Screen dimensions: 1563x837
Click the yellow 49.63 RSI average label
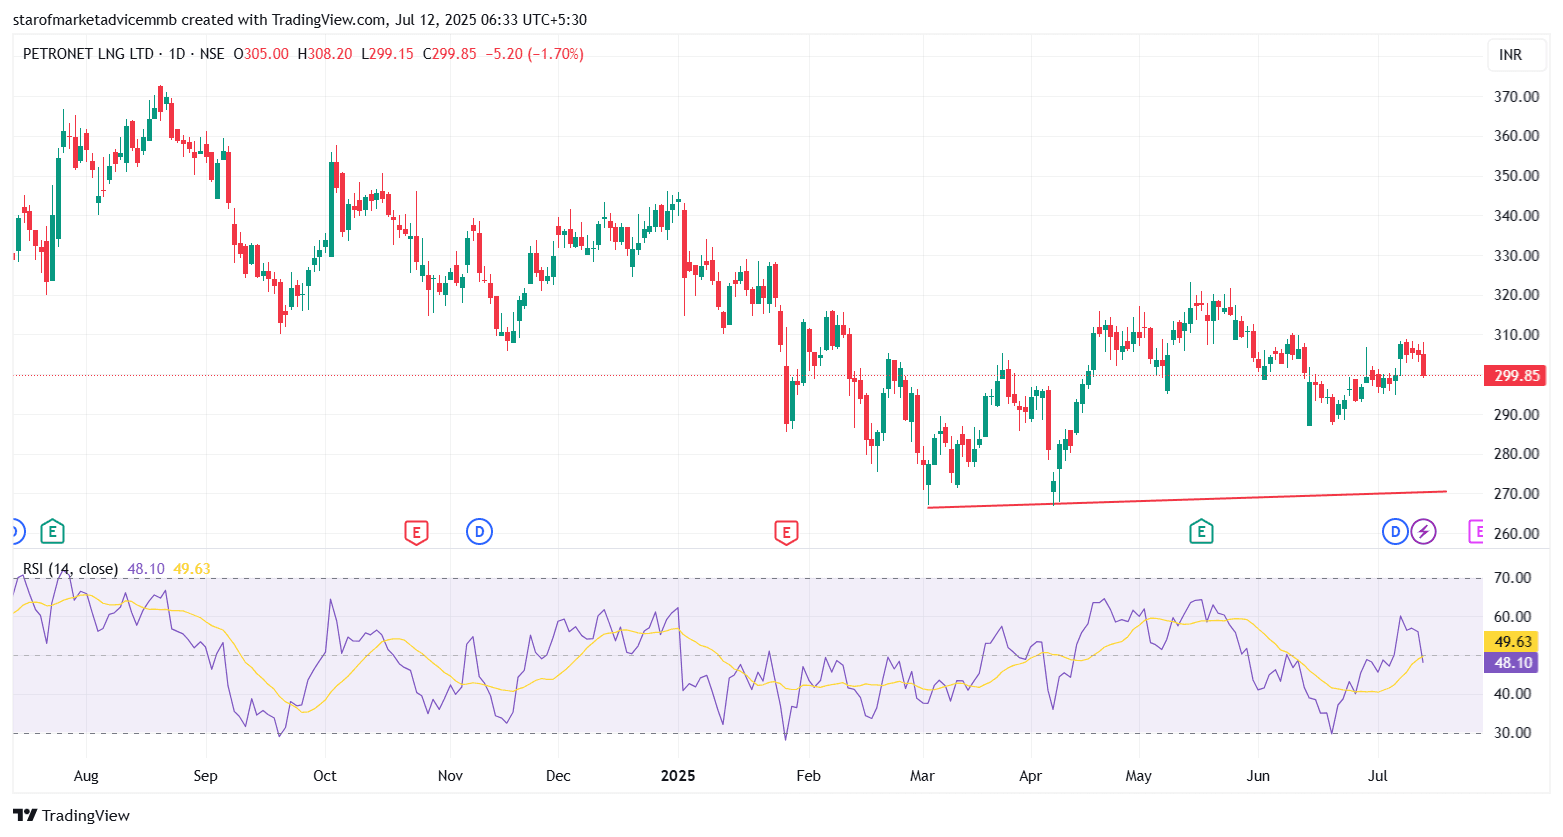(x=1513, y=642)
